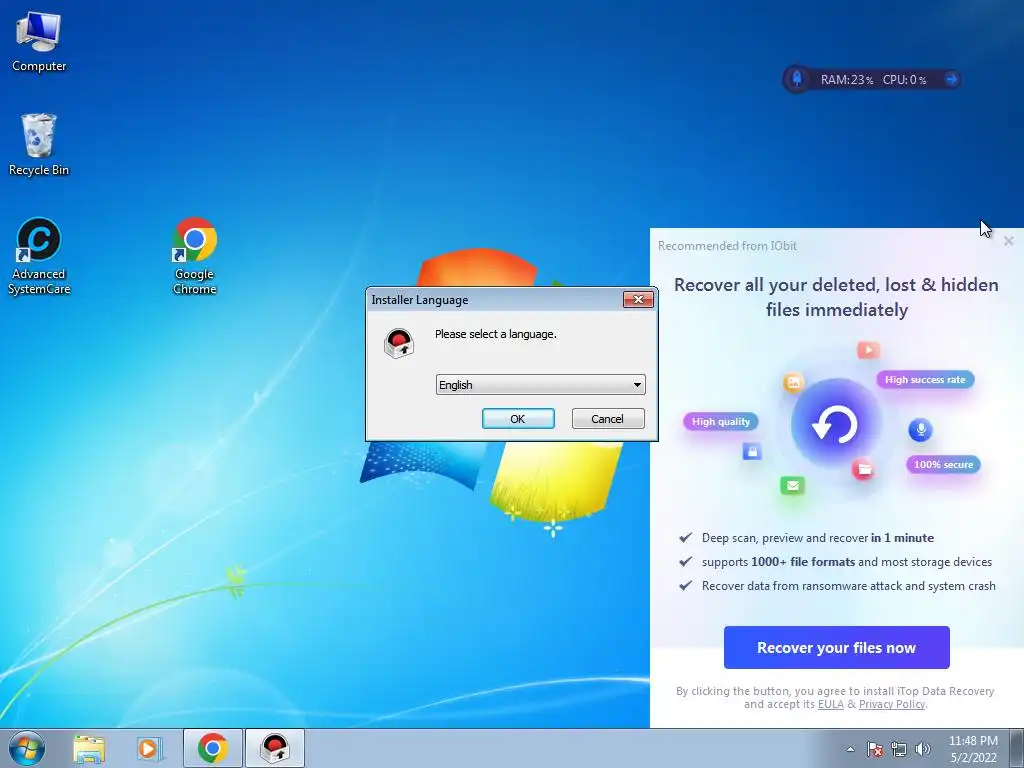Click the Show desktop strip on taskbar
The height and width of the screenshot is (768, 1024).
1017,748
